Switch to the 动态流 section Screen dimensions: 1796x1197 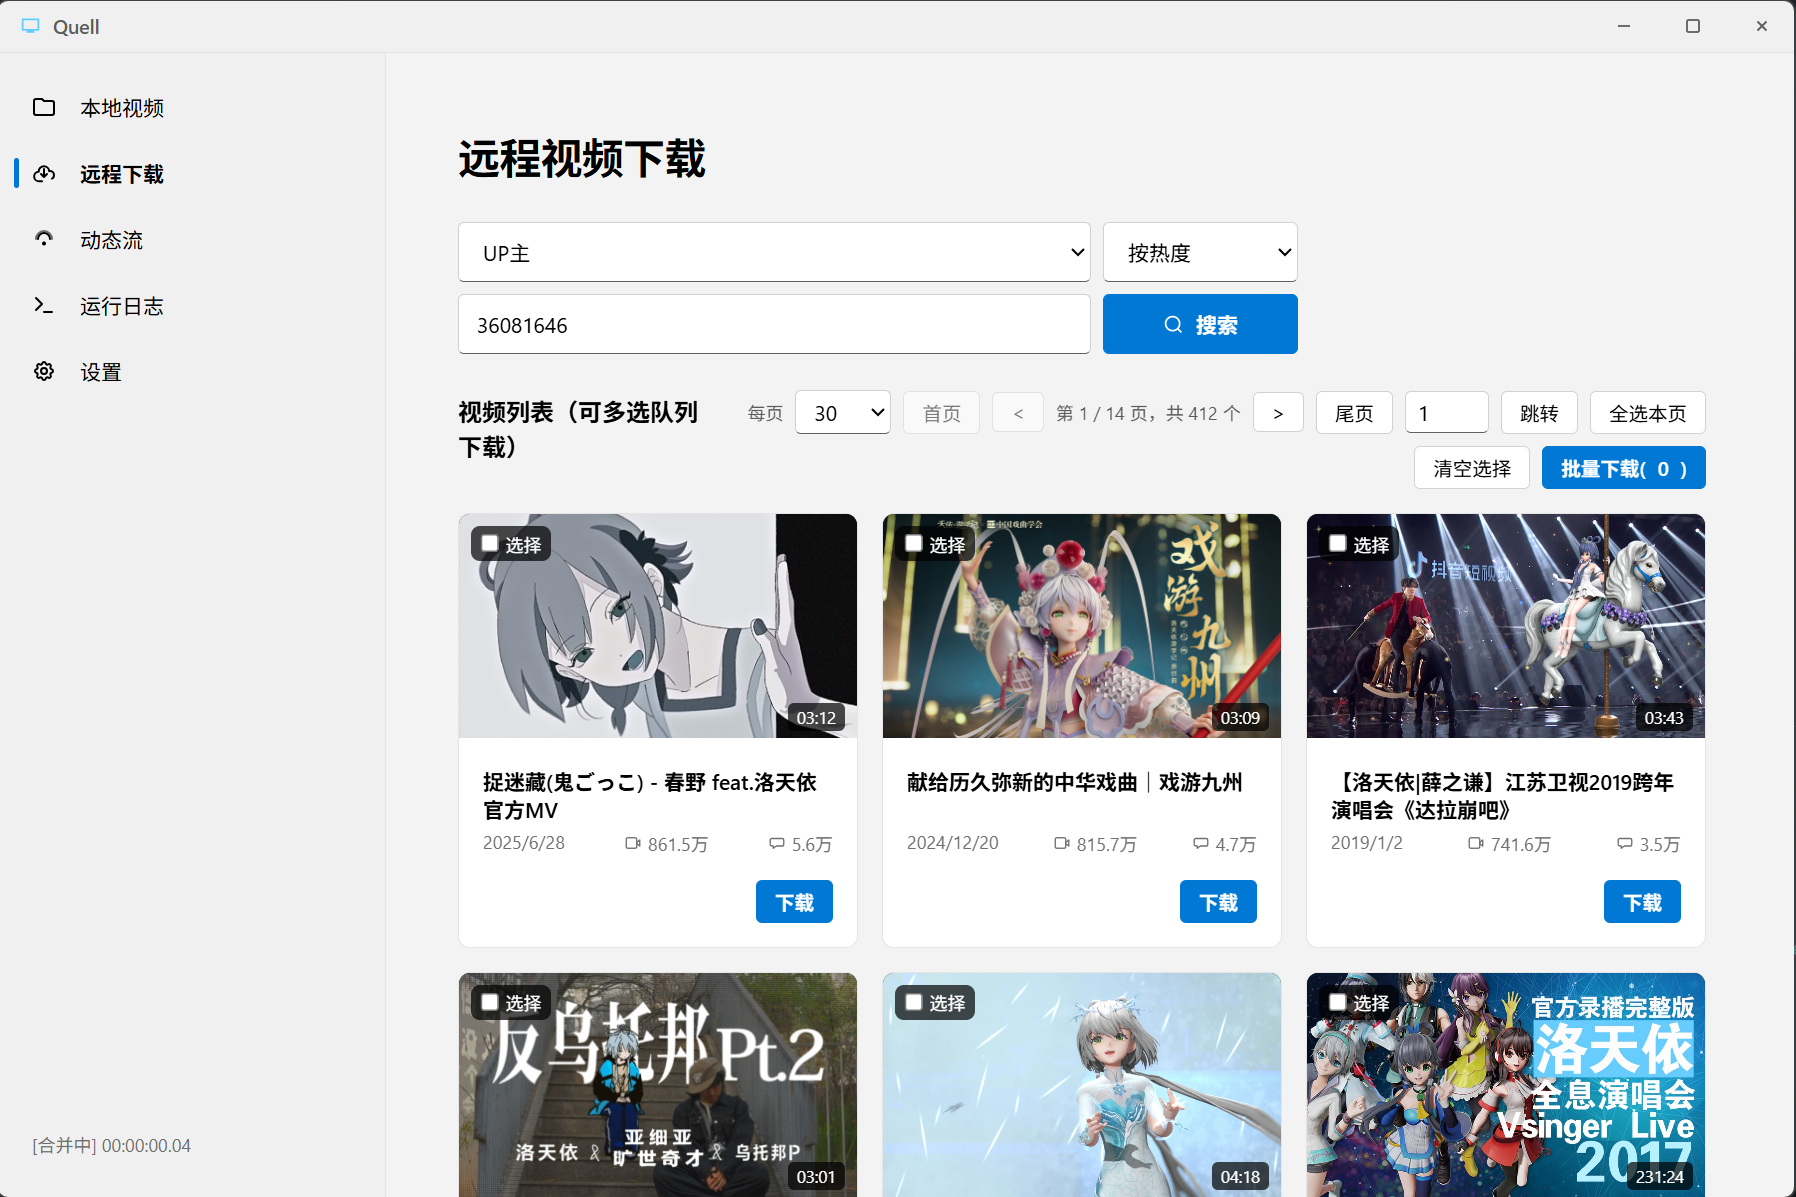[111, 239]
